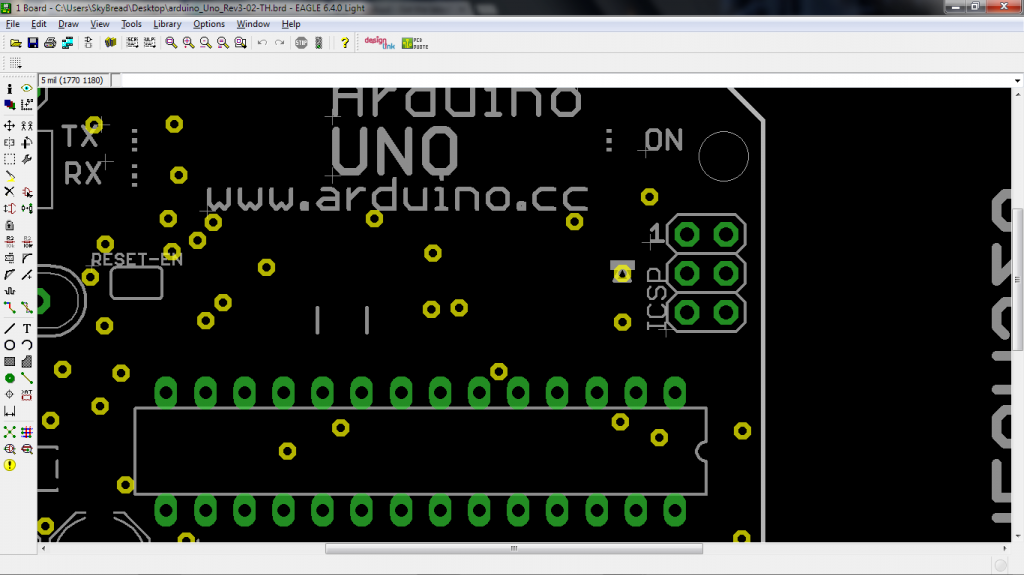Select the Name tool
The width and height of the screenshot is (1024, 575).
pos(9,242)
